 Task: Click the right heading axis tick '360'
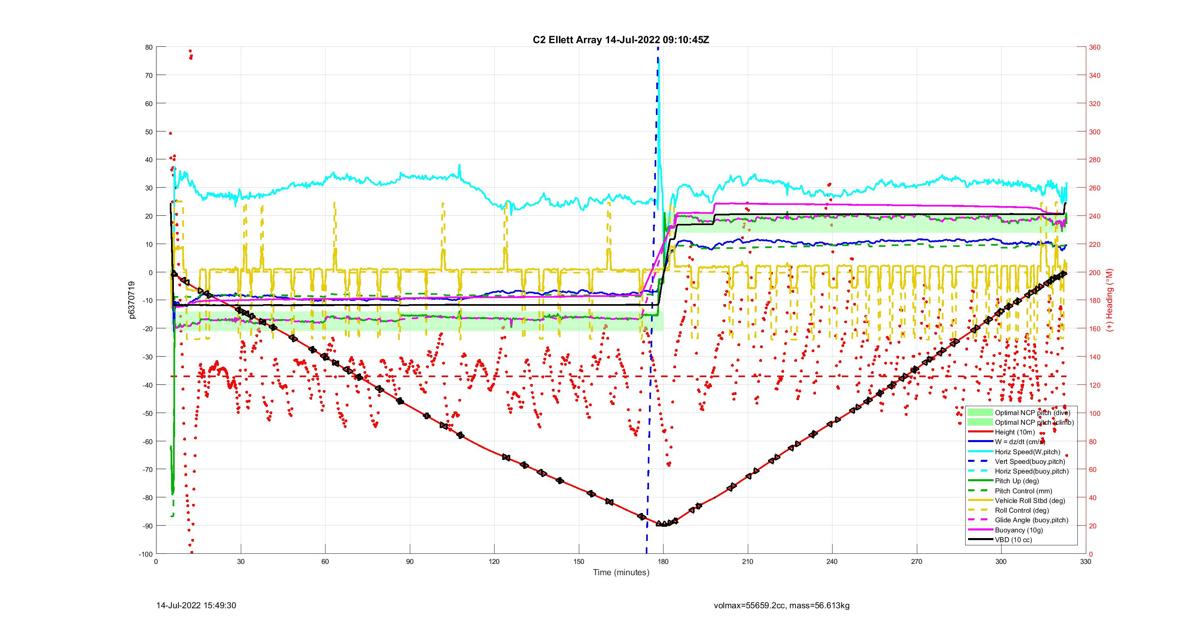[1096, 47]
